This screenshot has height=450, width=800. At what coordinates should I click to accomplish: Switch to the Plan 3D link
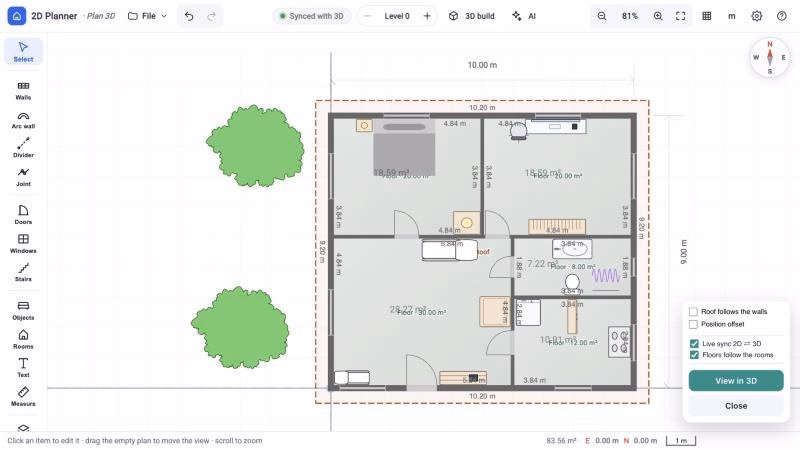click(x=101, y=16)
